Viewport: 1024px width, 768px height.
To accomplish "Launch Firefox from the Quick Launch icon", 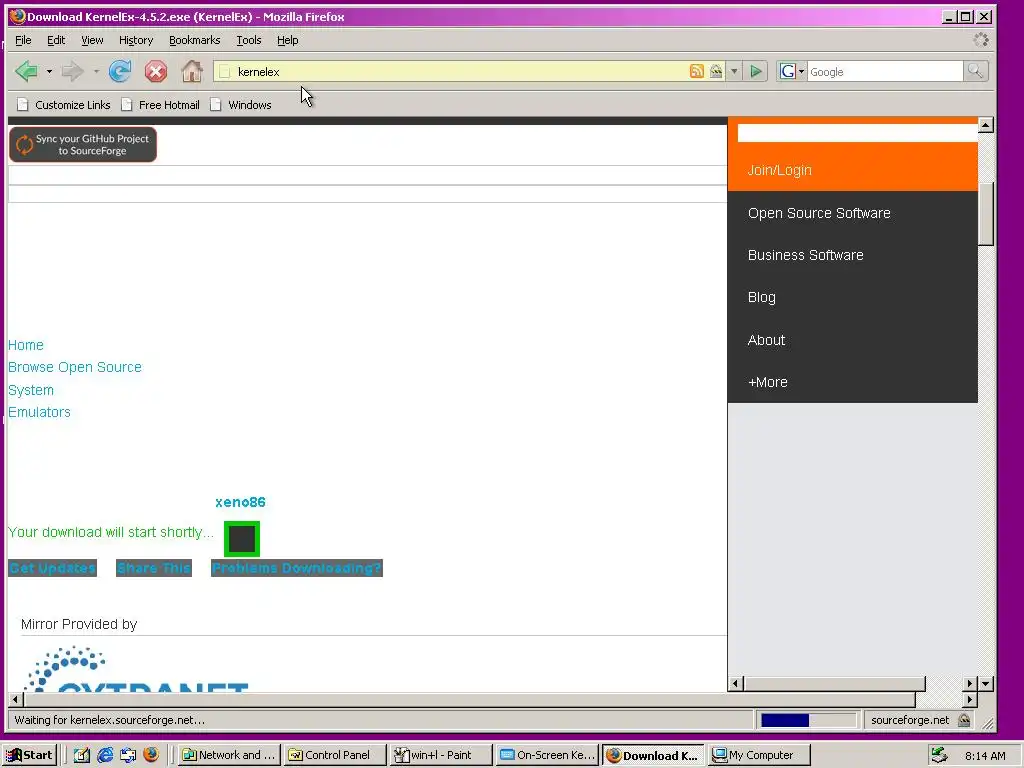I will [151, 755].
